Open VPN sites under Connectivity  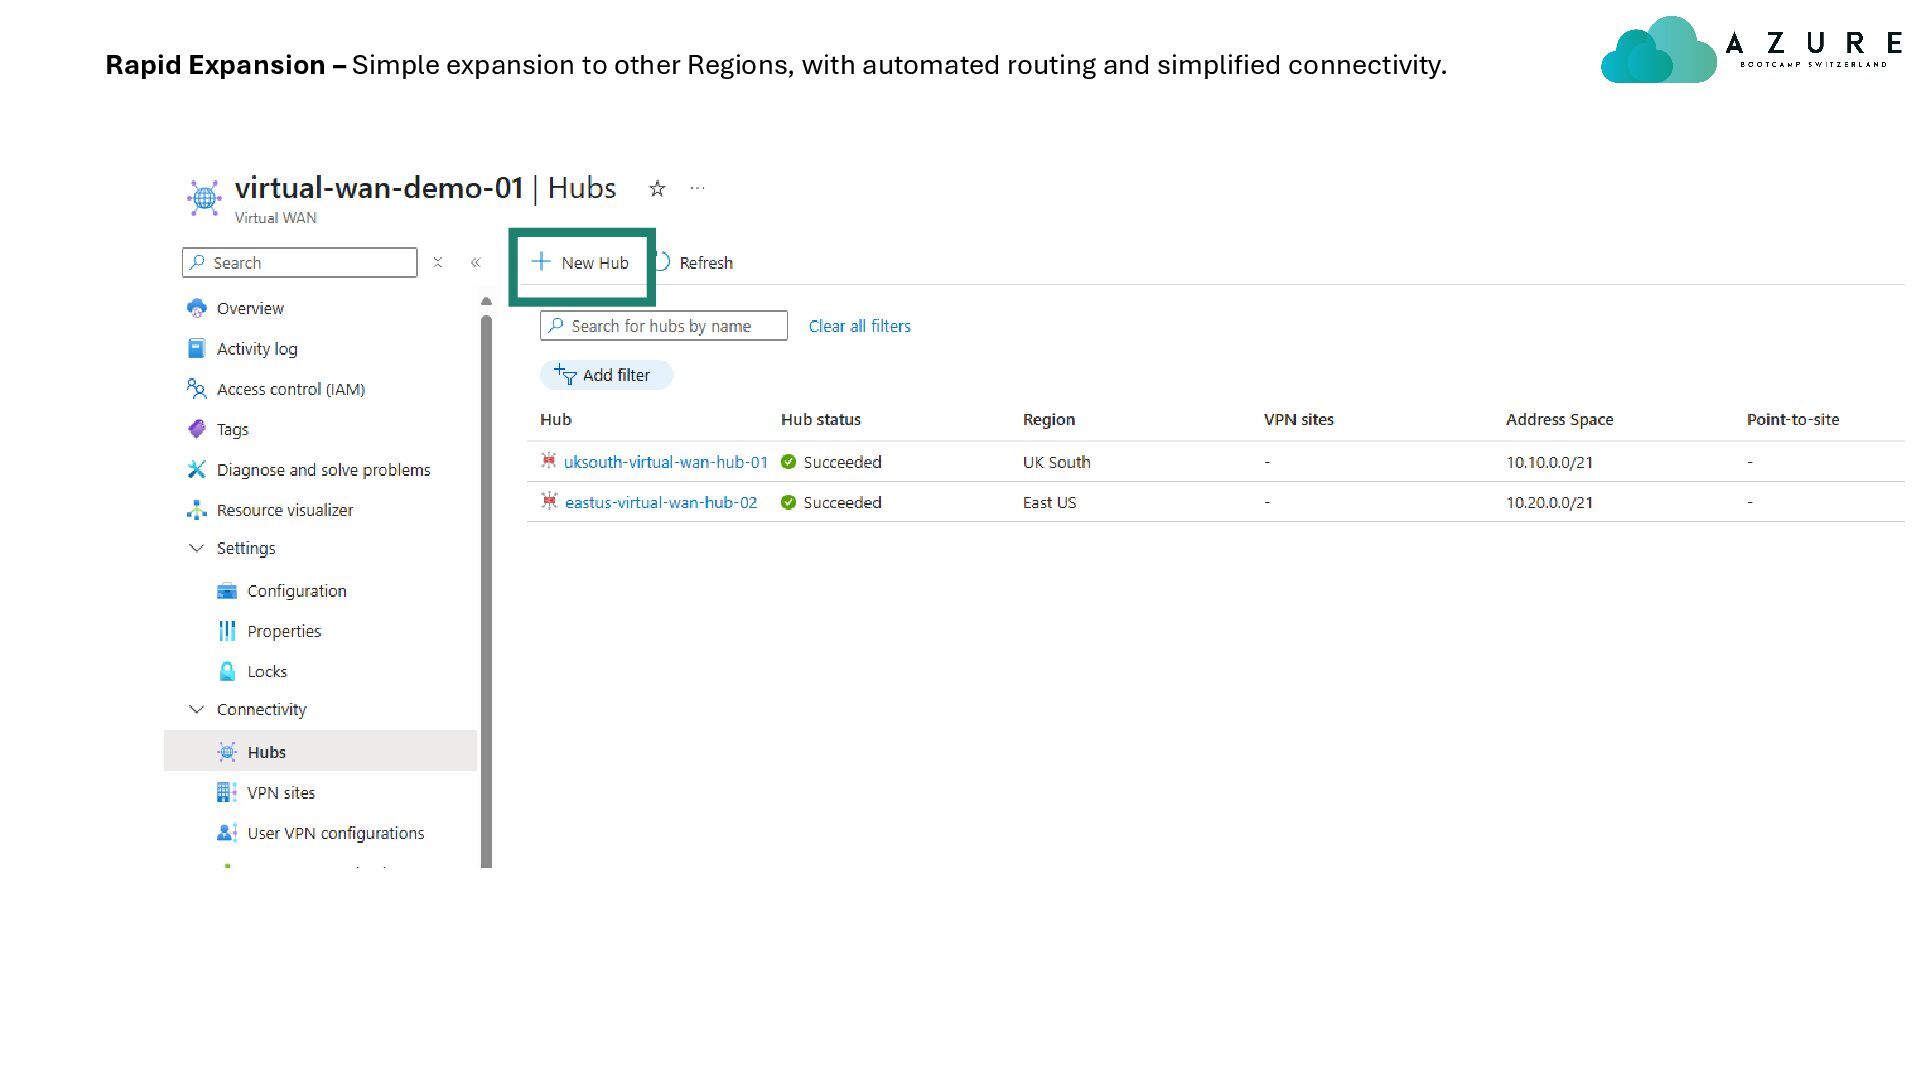tap(281, 793)
